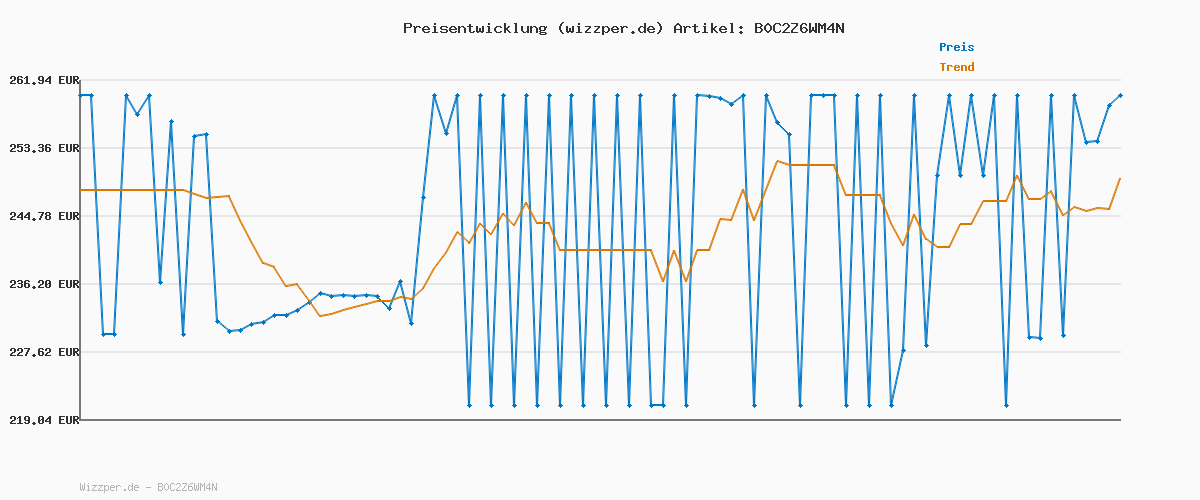Click article ID B0C2Z6WM4N in the footer watermark
Viewport: 1200px width, 500px height.
tap(187, 487)
